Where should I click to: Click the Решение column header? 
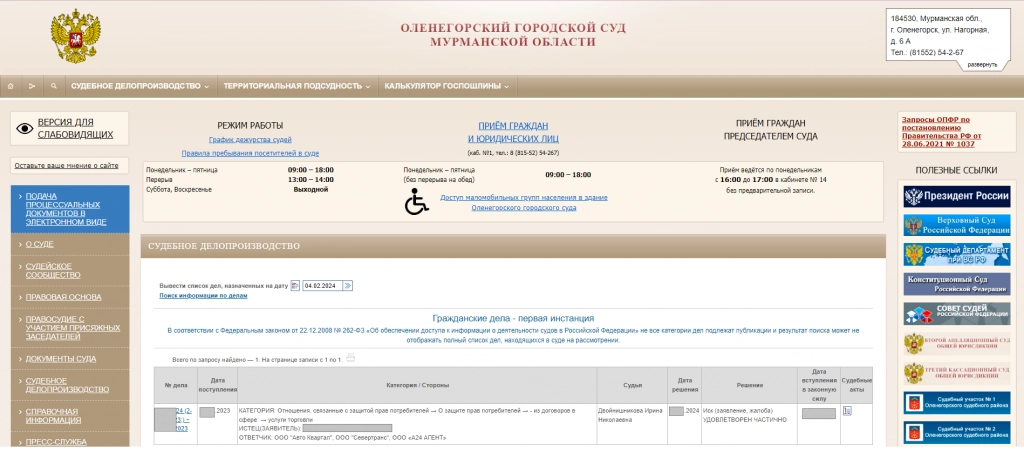click(750, 385)
